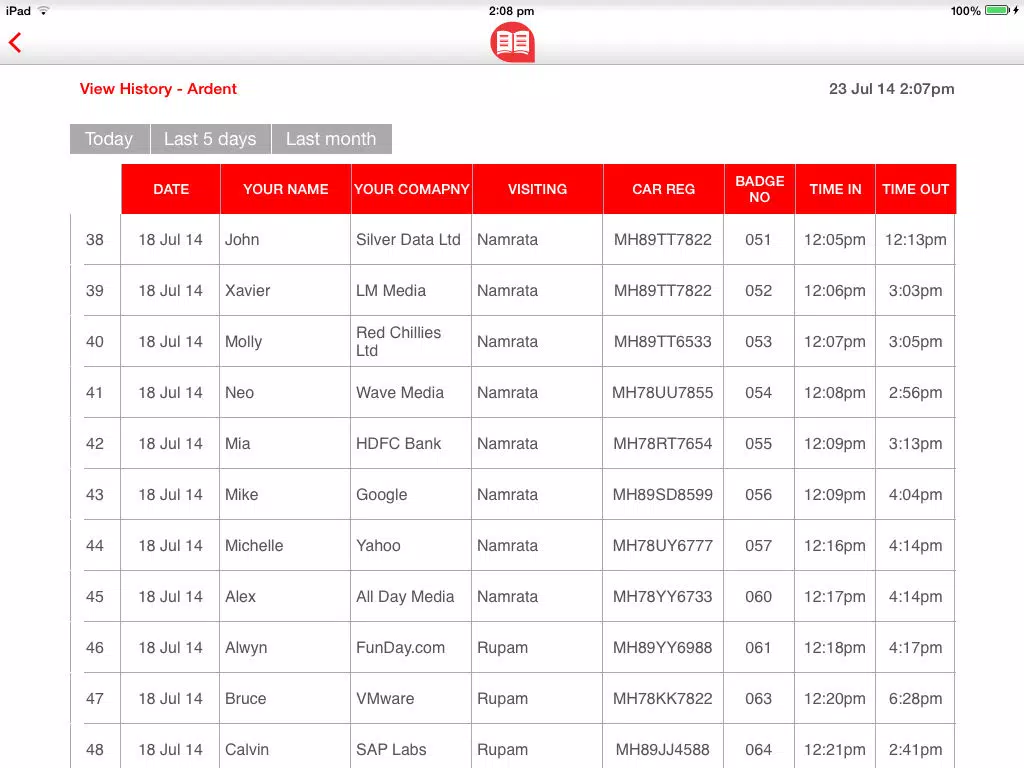Click the BADGE NO column header
The height and width of the screenshot is (768, 1024).
click(760, 189)
